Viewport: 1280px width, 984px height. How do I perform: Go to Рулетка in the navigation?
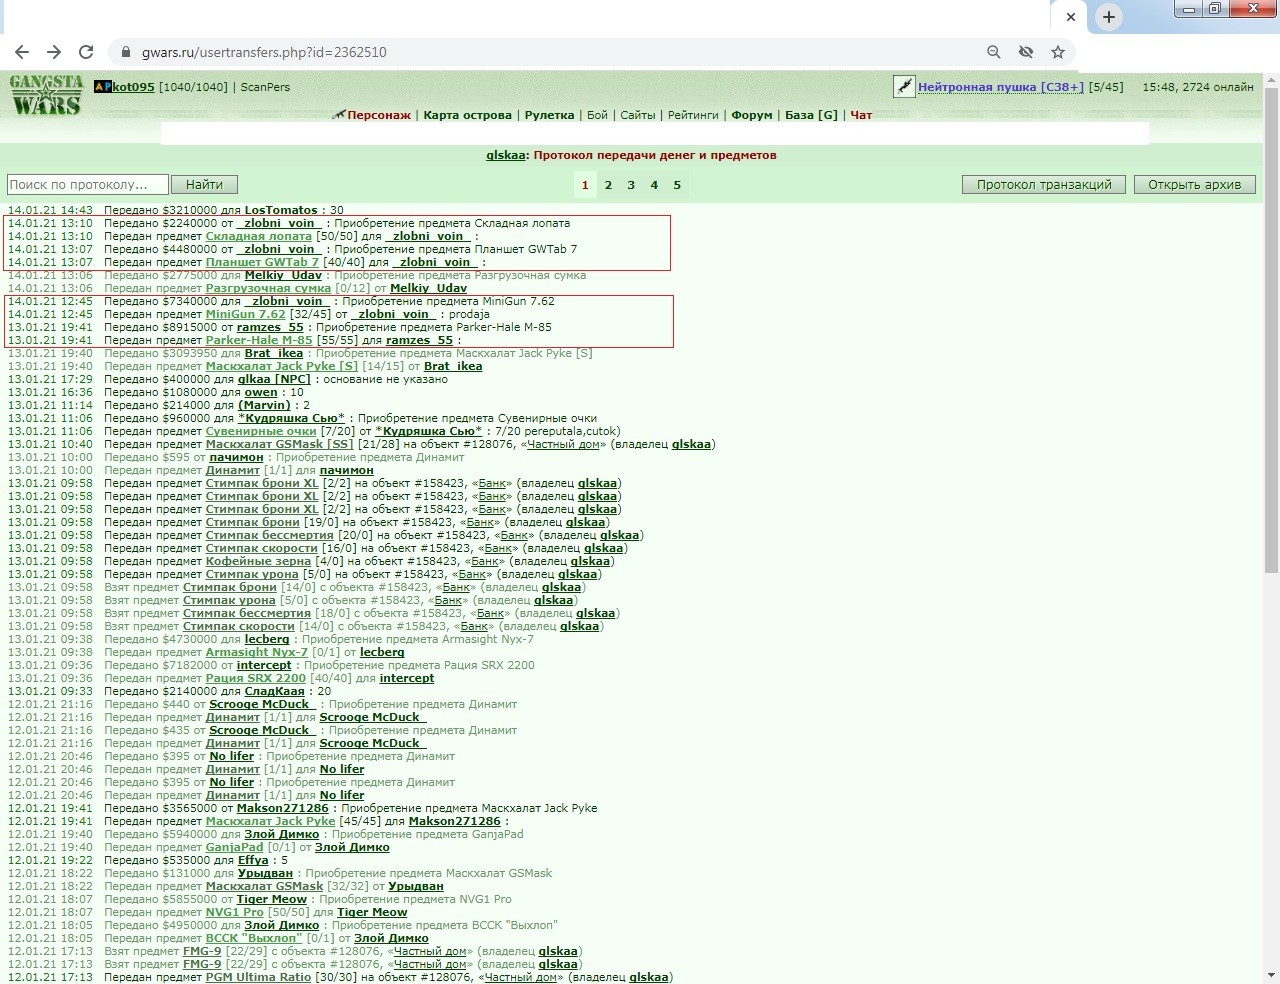pos(549,115)
